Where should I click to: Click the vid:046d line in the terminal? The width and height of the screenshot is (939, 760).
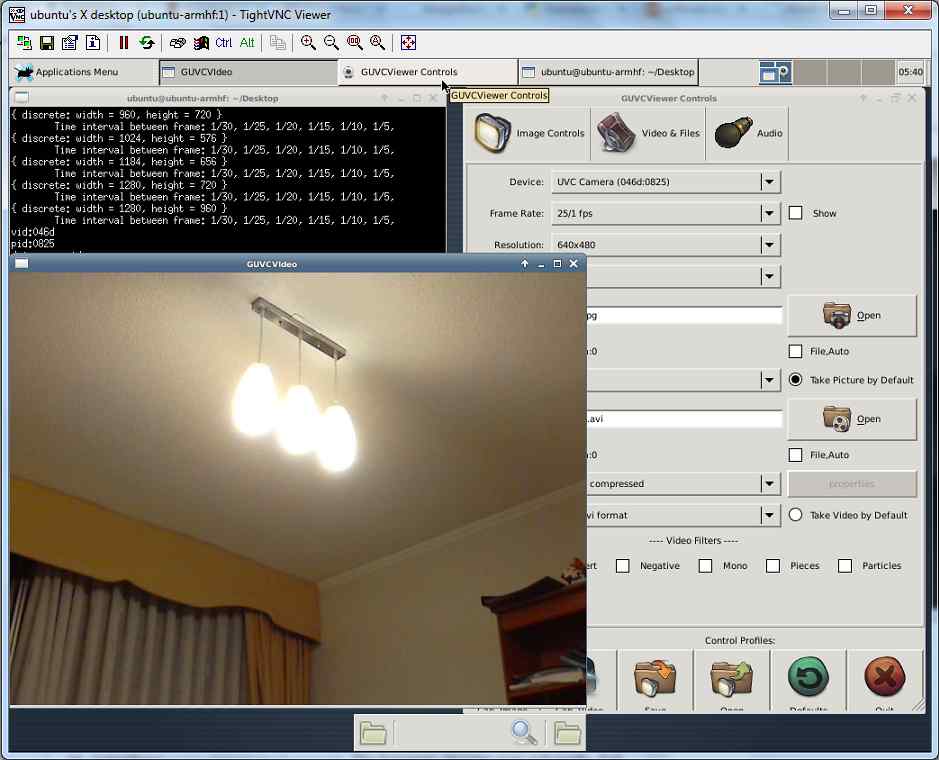[33, 232]
